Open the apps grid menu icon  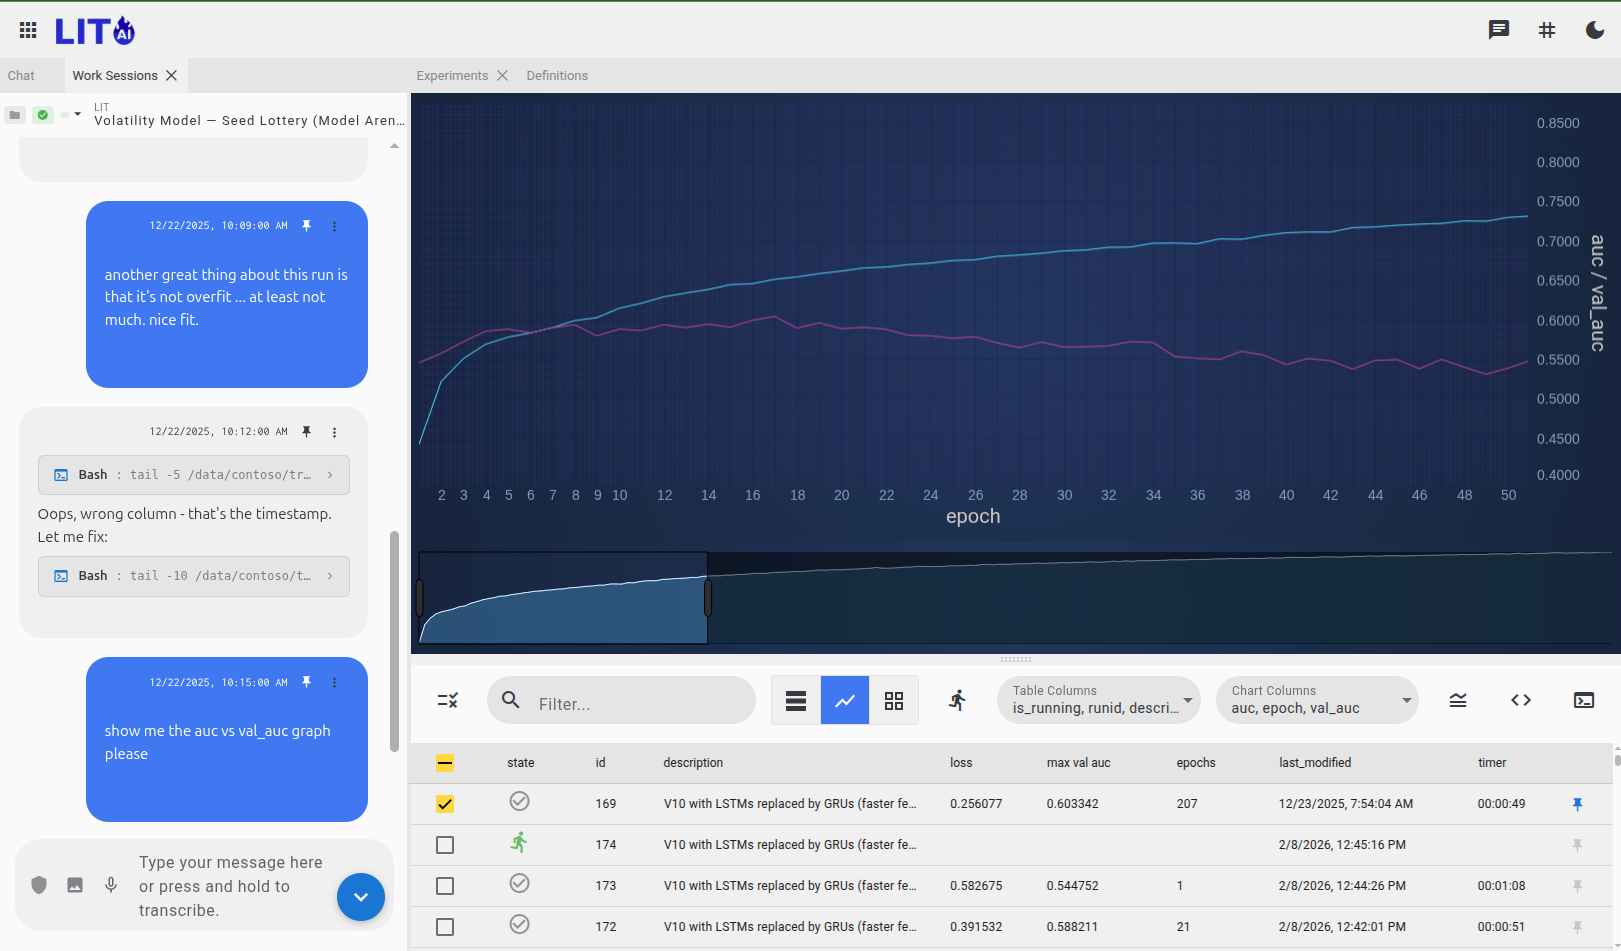click(x=28, y=30)
